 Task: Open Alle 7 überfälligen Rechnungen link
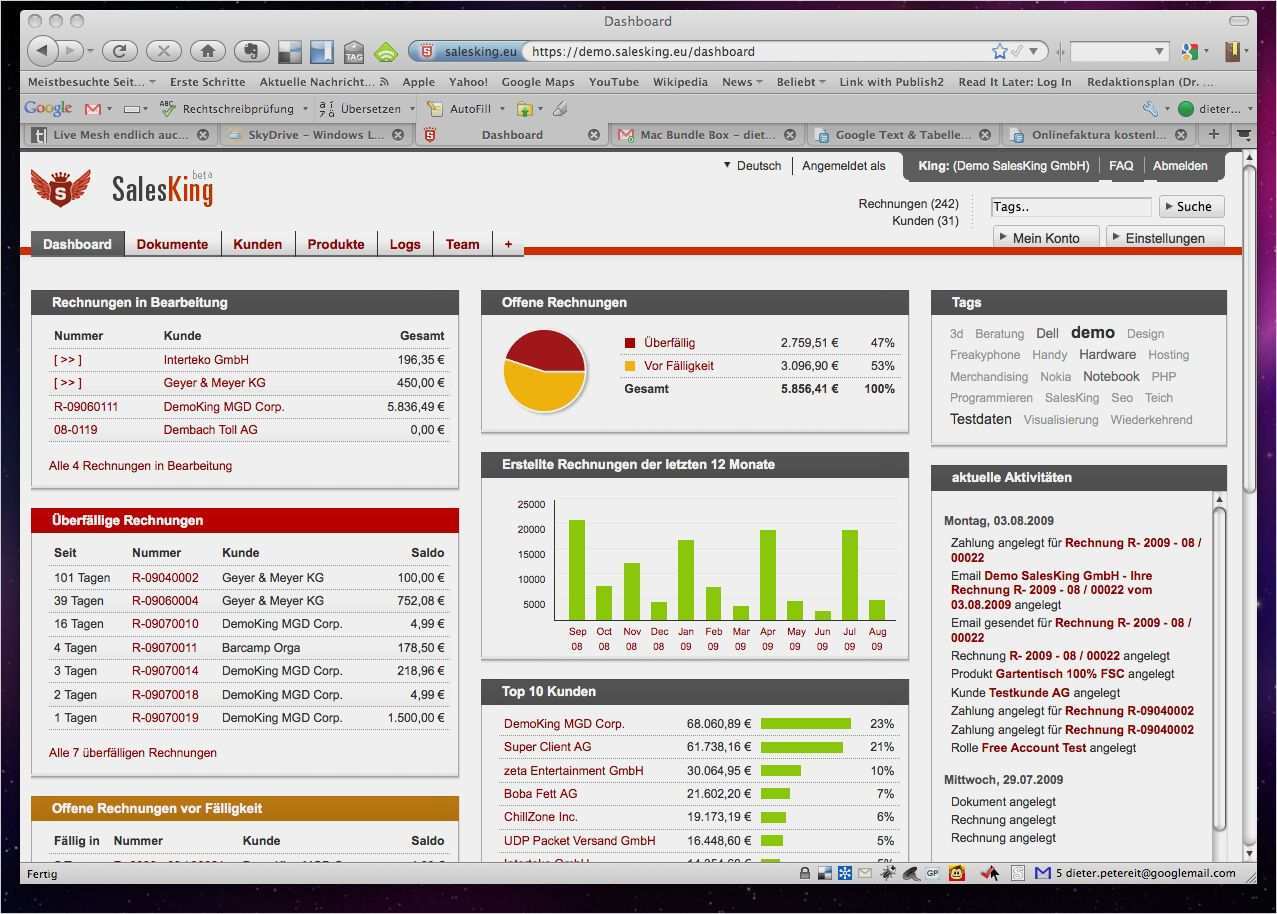pos(133,753)
